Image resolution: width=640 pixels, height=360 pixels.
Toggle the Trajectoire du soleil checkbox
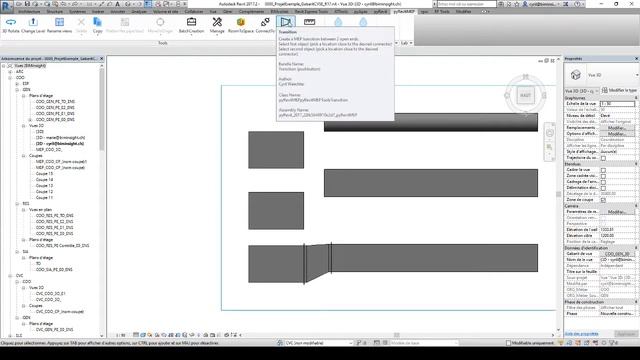[603, 158]
